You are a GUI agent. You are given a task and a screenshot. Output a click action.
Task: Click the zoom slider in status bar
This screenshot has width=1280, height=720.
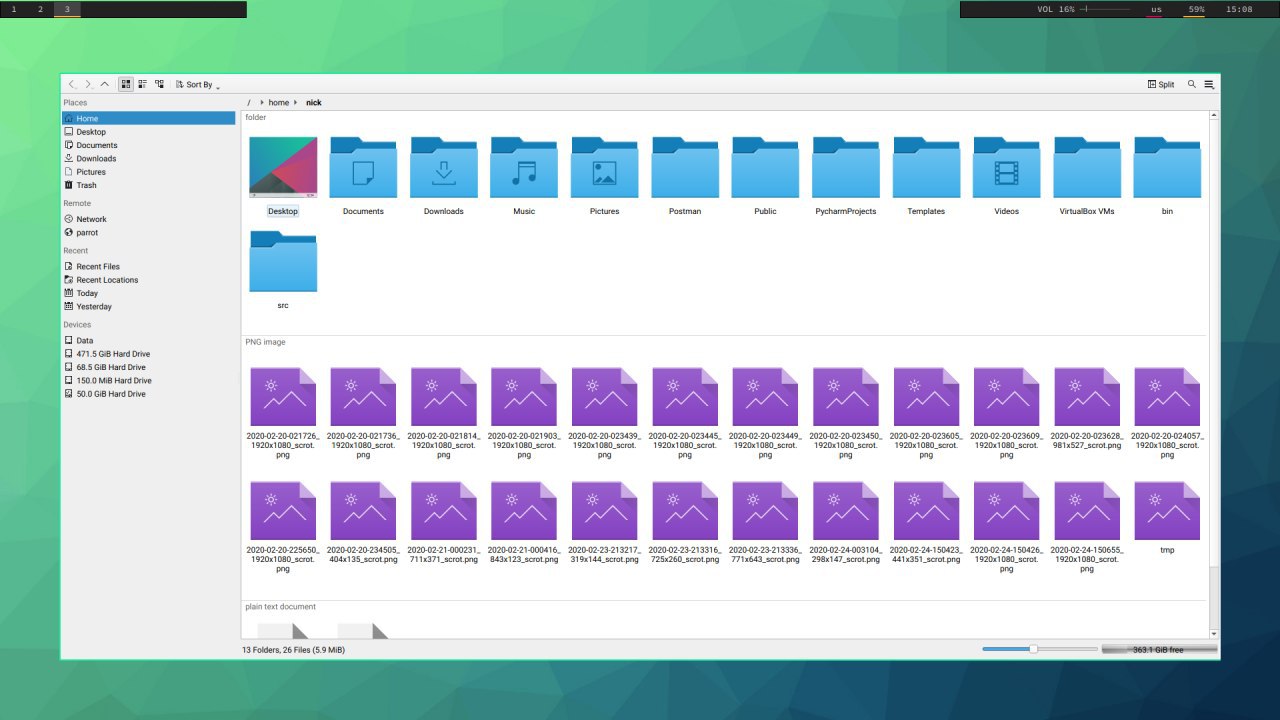[x=1039, y=649]
